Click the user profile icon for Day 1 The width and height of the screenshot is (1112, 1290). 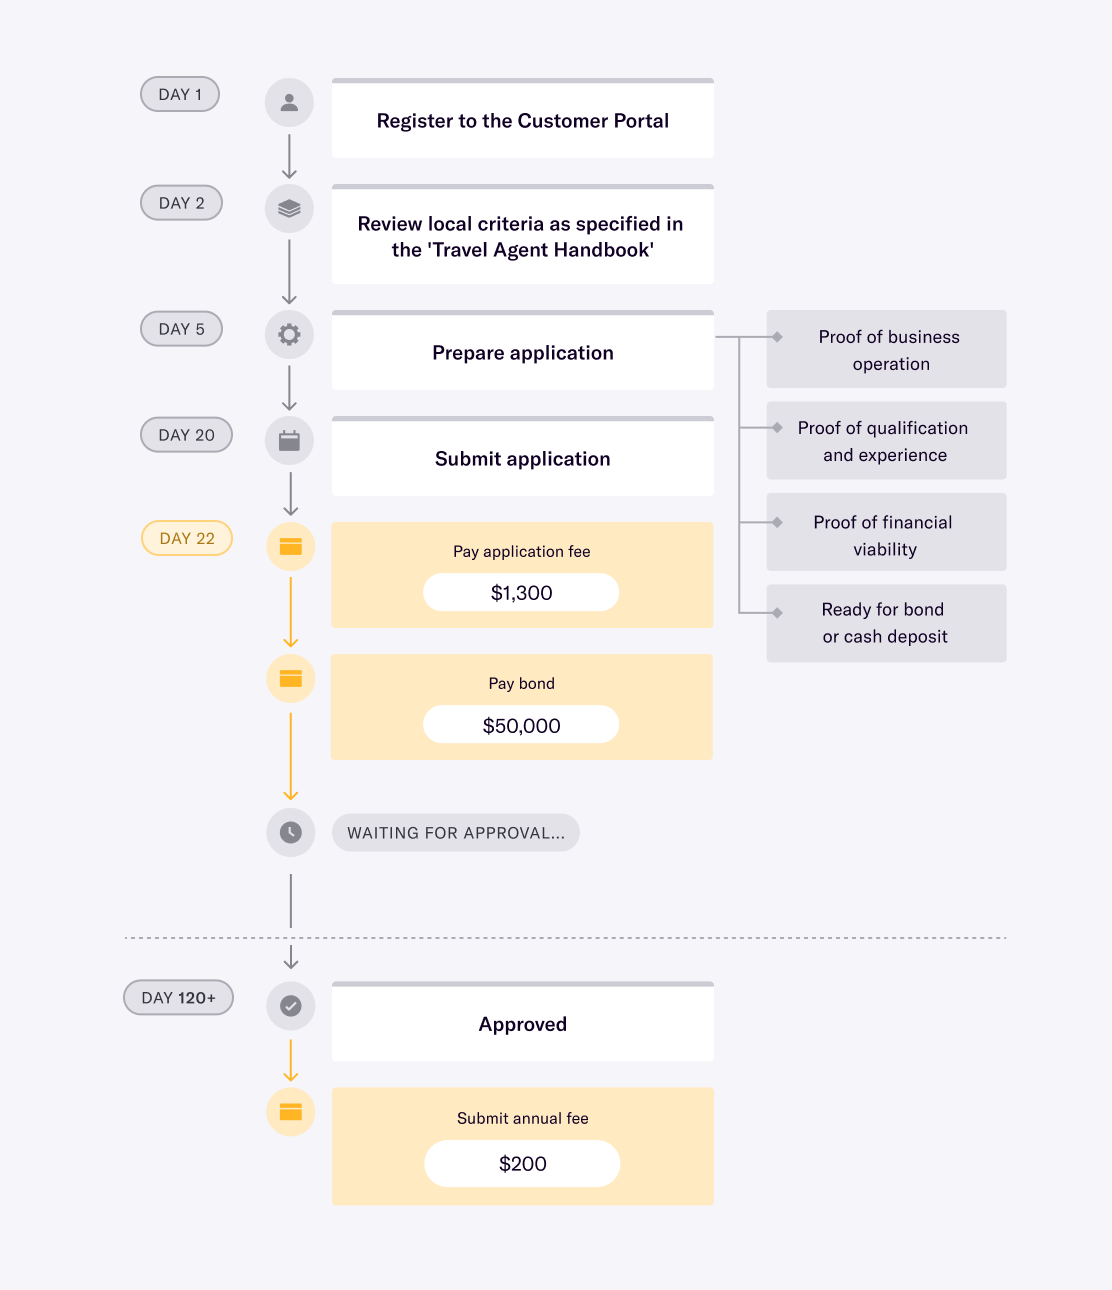[289, 102]
